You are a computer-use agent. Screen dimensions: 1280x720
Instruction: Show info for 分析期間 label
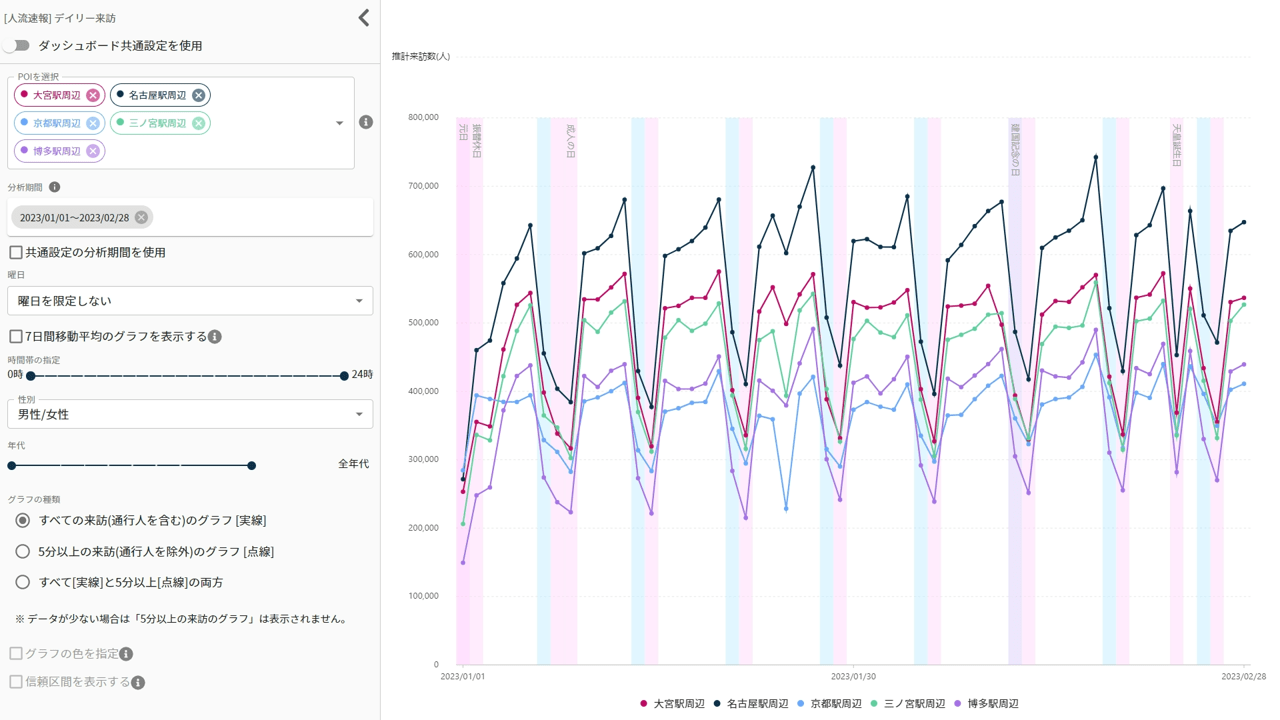coord(55,187)
